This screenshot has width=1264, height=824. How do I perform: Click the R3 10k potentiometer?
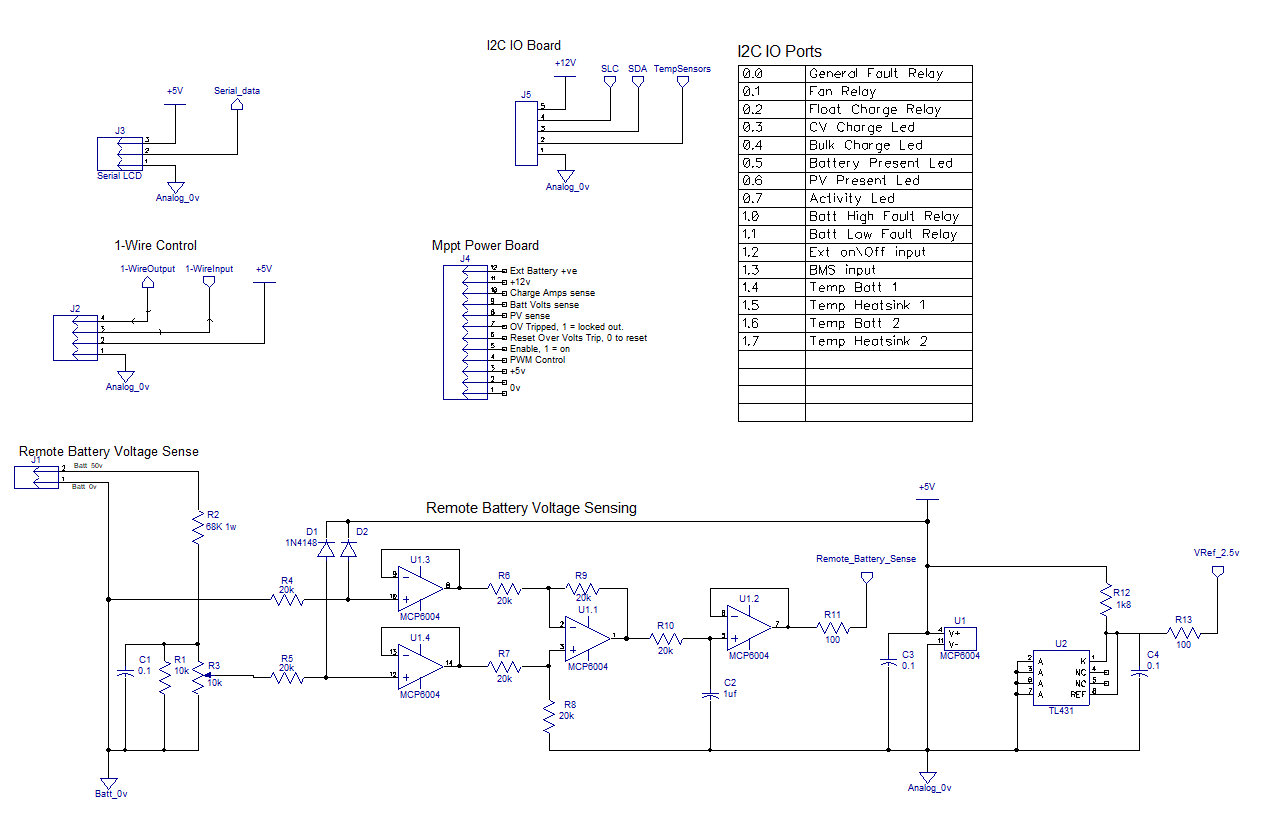pyautogui.click(x=199, y=679)
